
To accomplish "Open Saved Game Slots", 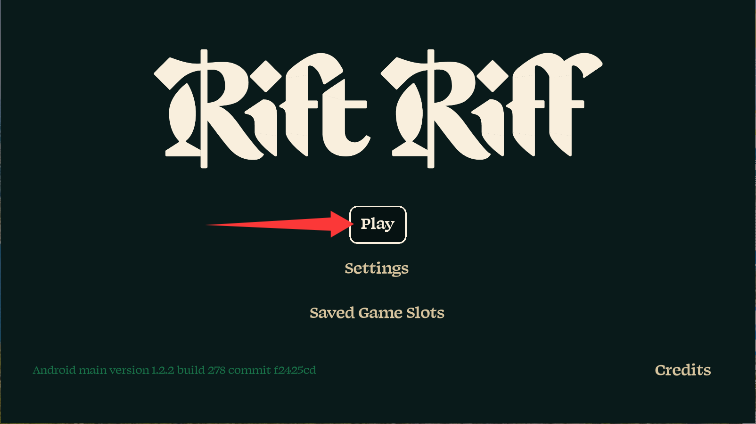I will pos(377,313).
